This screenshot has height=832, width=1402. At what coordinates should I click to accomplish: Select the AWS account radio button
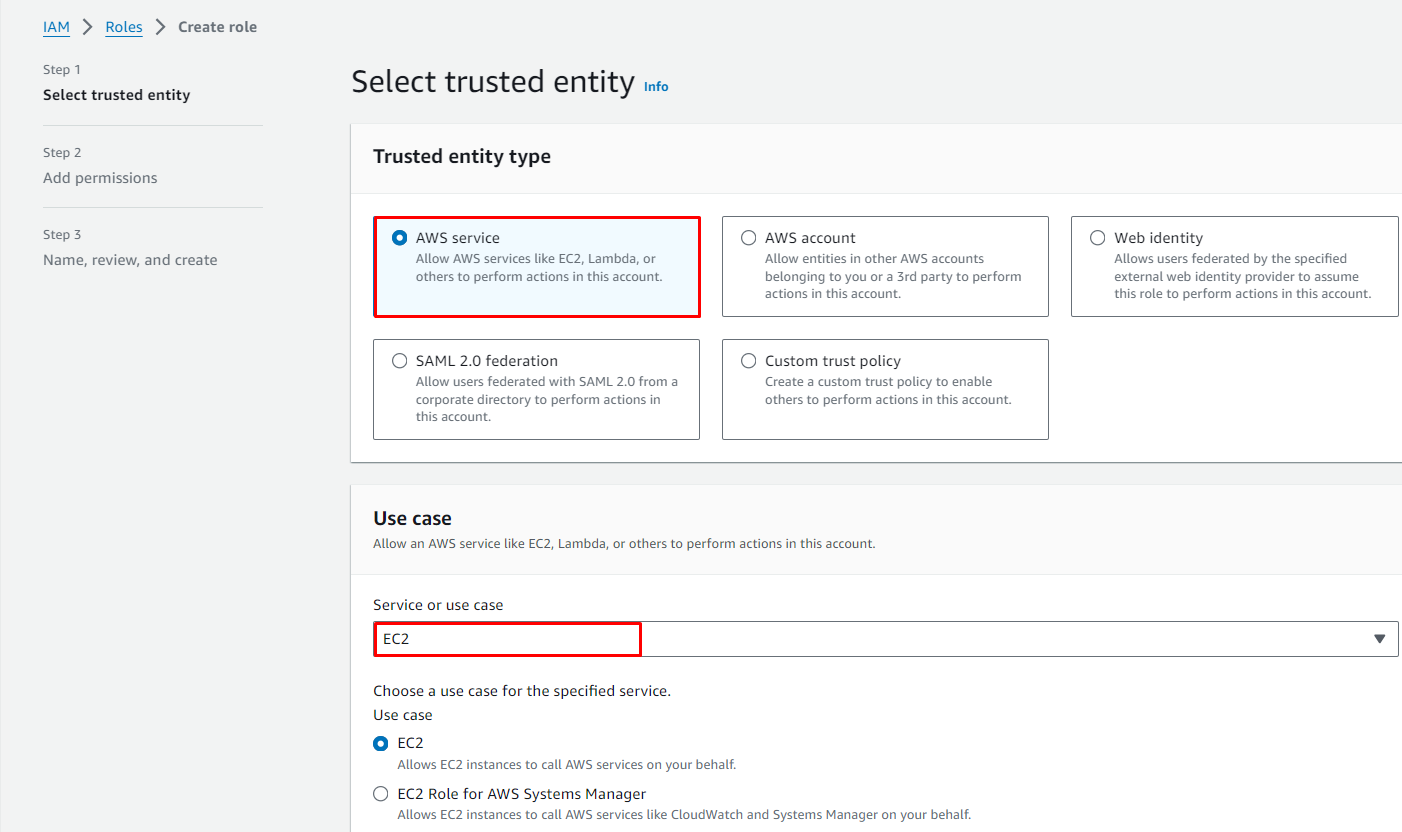click(749, 238)
